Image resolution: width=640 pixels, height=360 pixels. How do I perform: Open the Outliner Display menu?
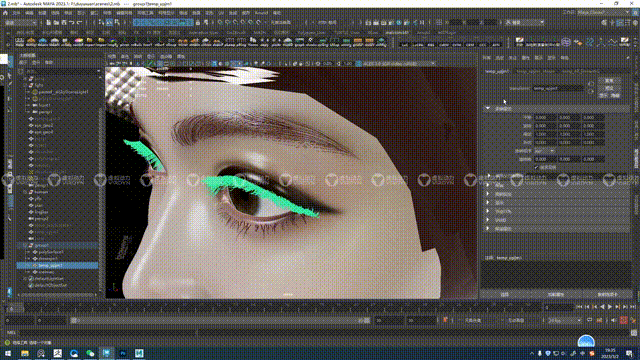[24, 62]
